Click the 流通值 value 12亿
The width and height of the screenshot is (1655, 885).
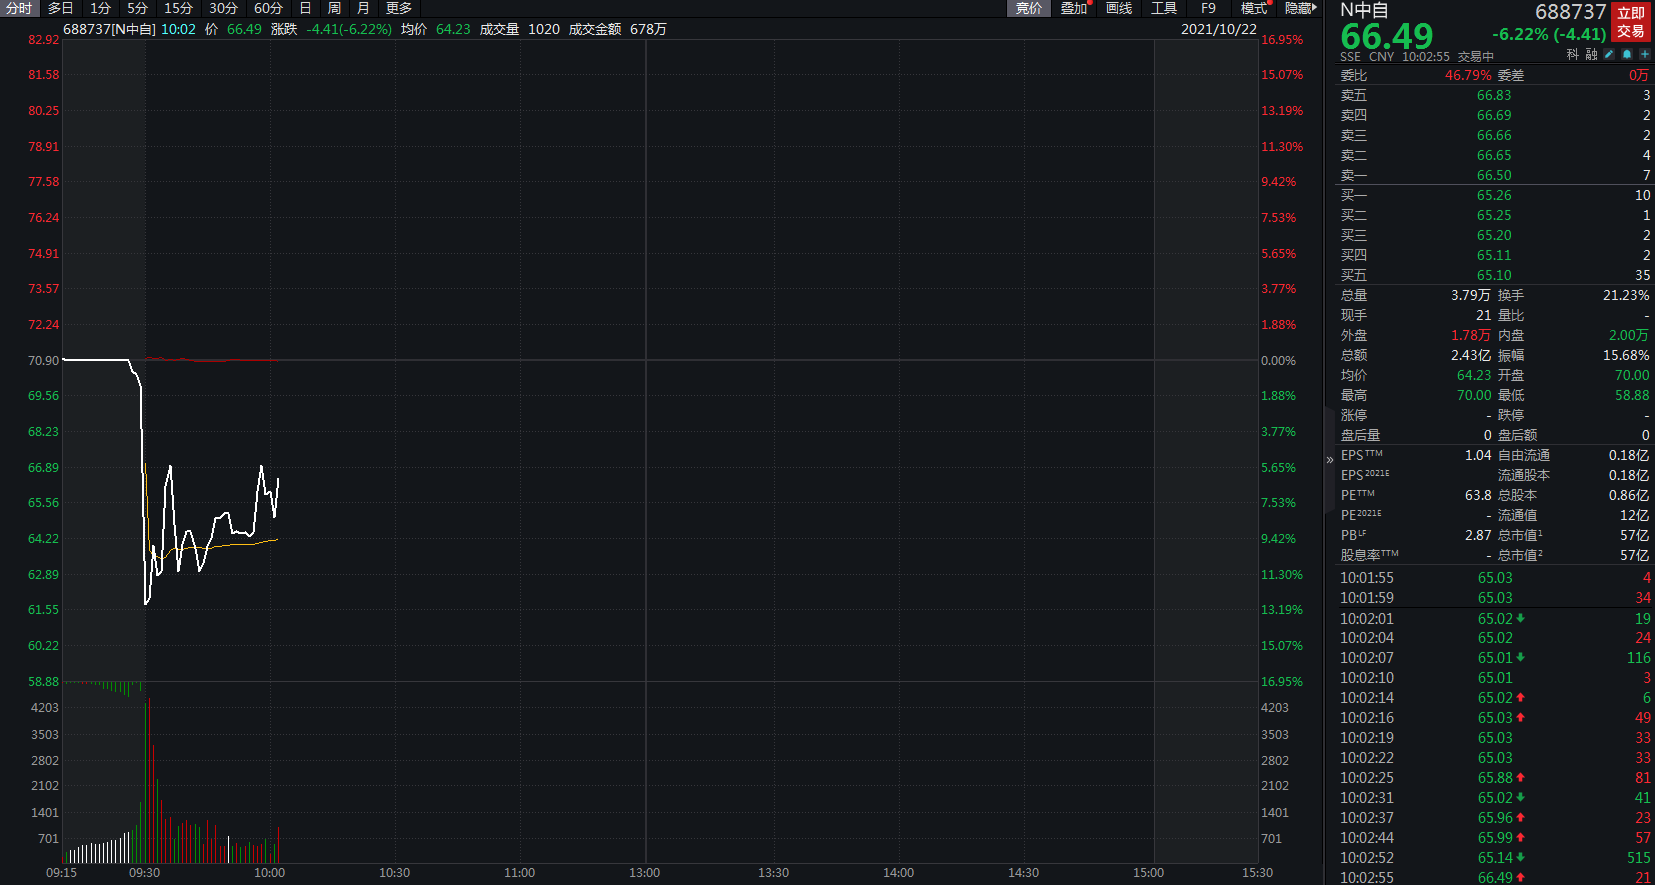[x=1635, y=515]
